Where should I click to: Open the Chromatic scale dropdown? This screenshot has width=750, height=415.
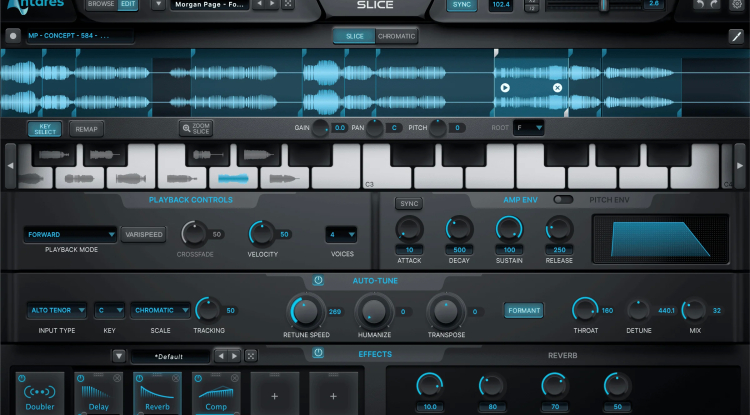click(x=160, y=310)
